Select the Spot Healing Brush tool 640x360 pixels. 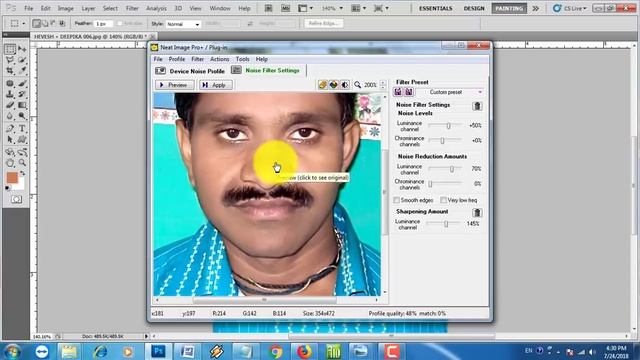click(x=10, y=83)
